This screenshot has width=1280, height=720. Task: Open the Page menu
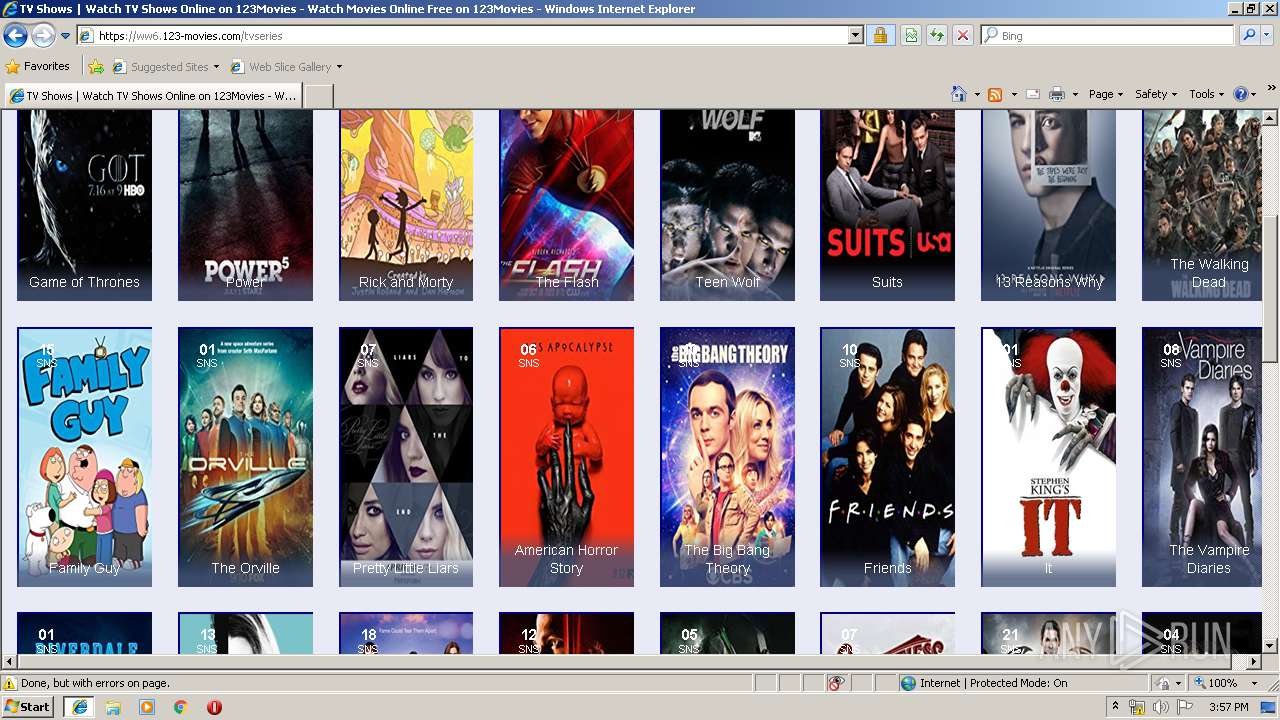point(1105,94)
